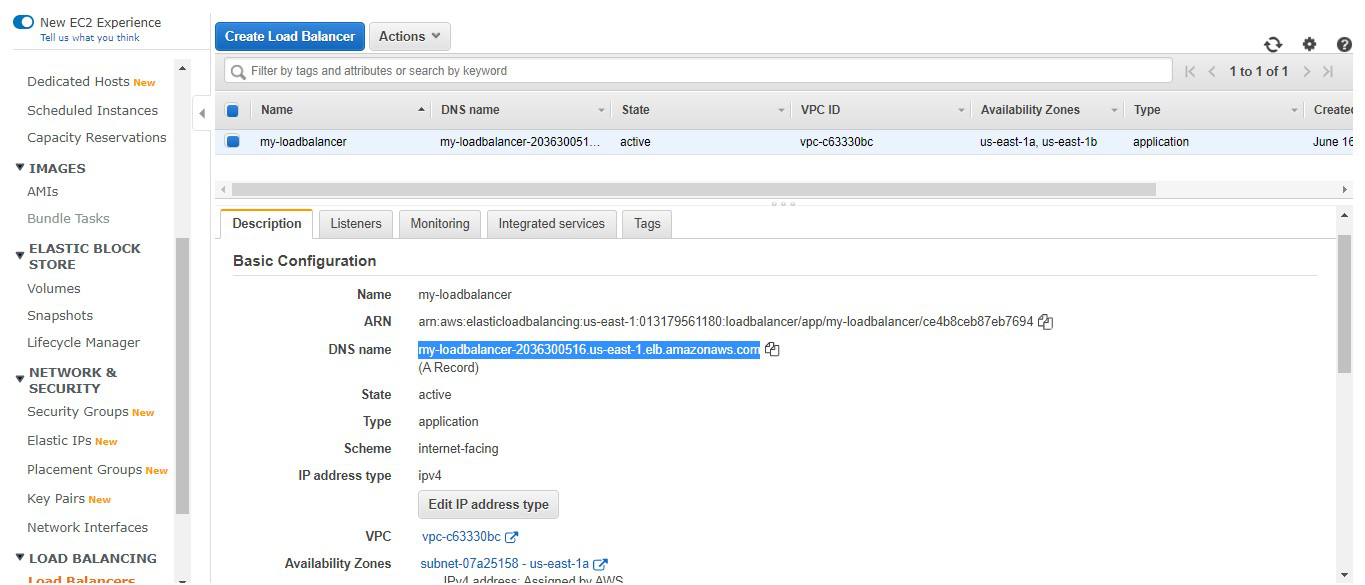Open Scheduled Instances in sidebar
The width and height of the screenshot is (1365, 585).
[92, 110]
